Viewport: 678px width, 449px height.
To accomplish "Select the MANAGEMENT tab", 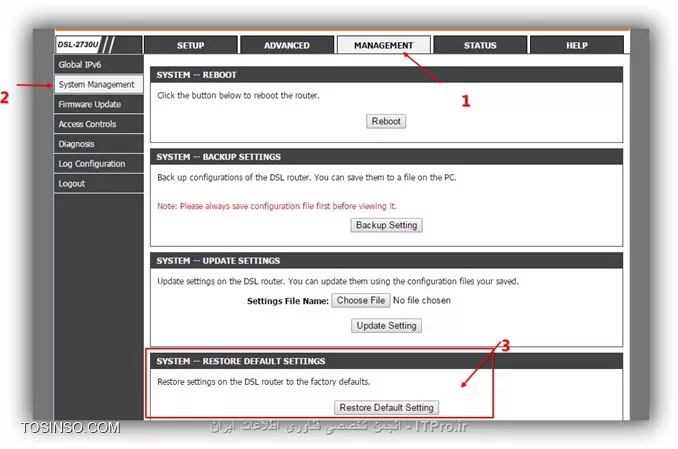I will pyautogui.click(x=383, y=45).
